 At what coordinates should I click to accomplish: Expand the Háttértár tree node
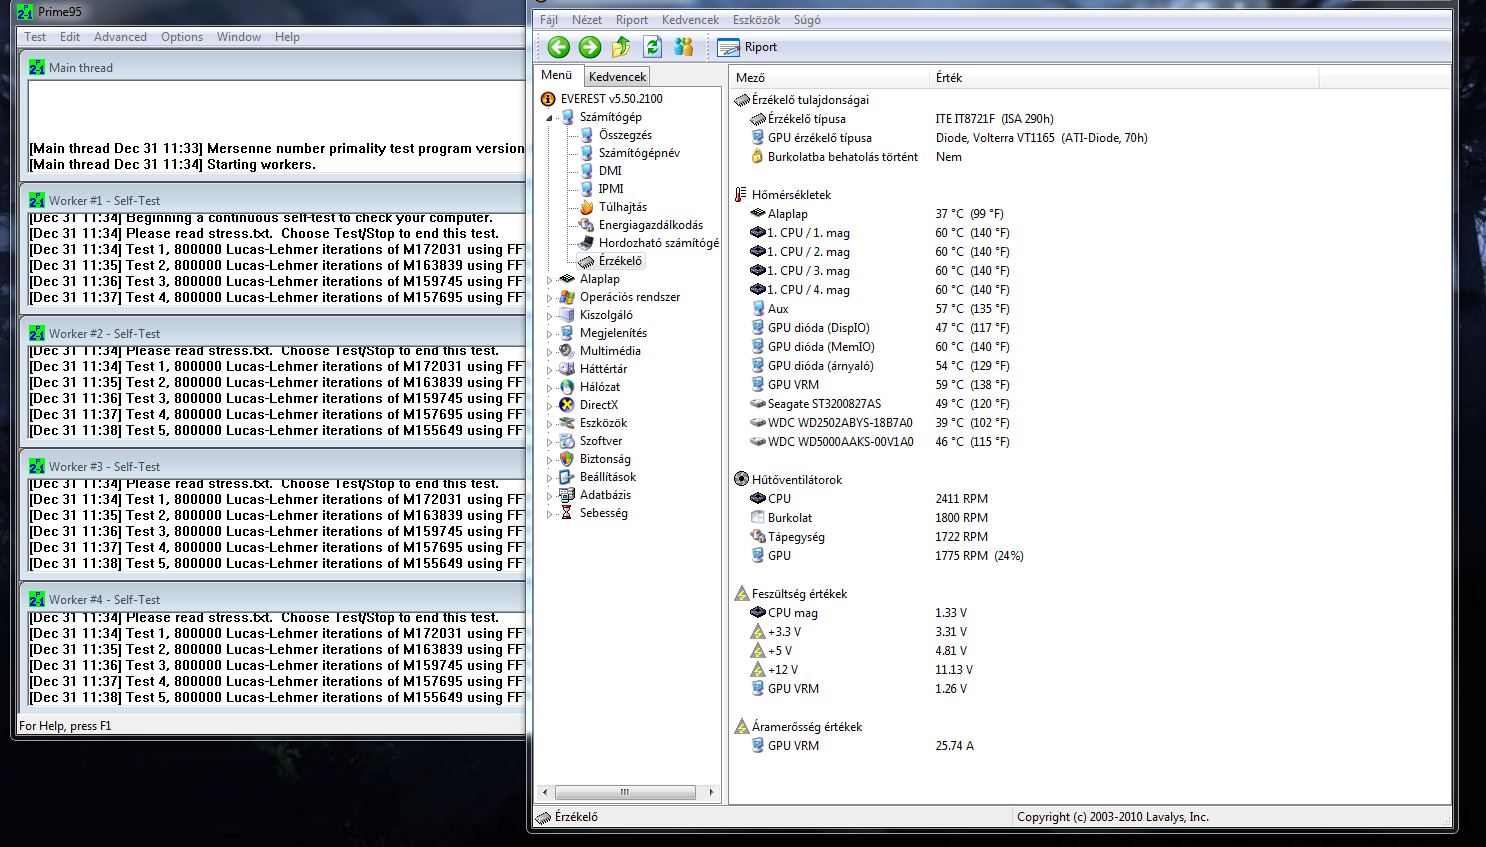click(549, 370)
